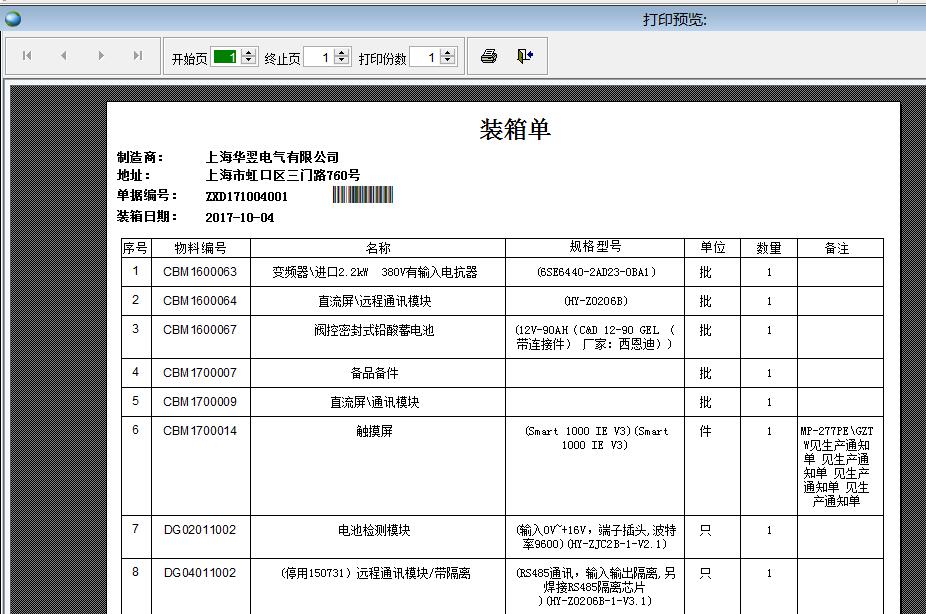Focus the print copies (打印份数) field
This screenshot has width=926, height=614.
tap(424, 57)
